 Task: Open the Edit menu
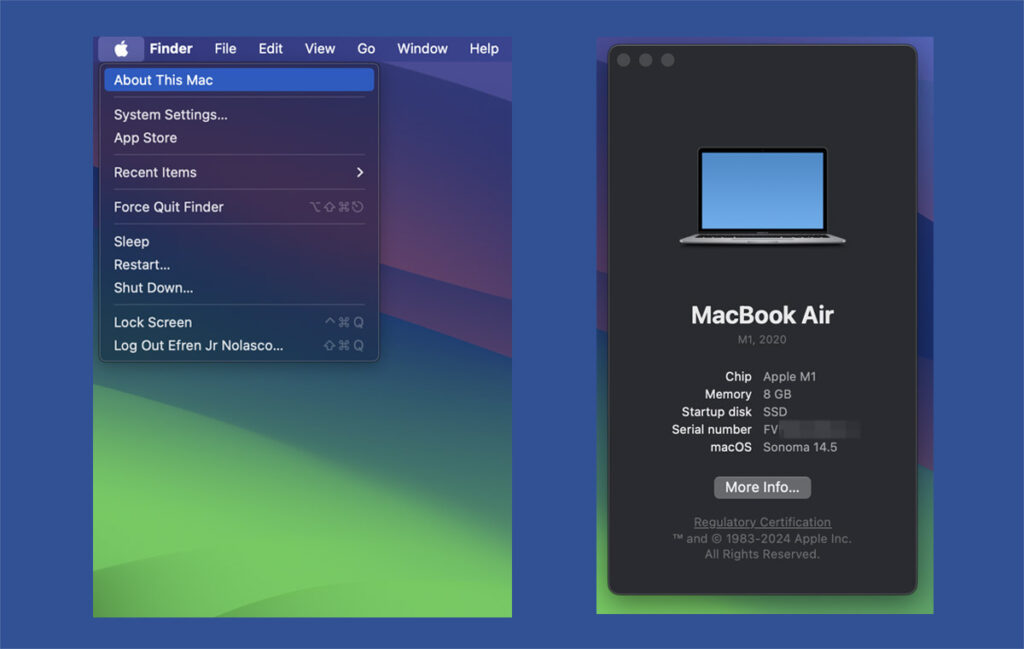click(x=270, y=49)
